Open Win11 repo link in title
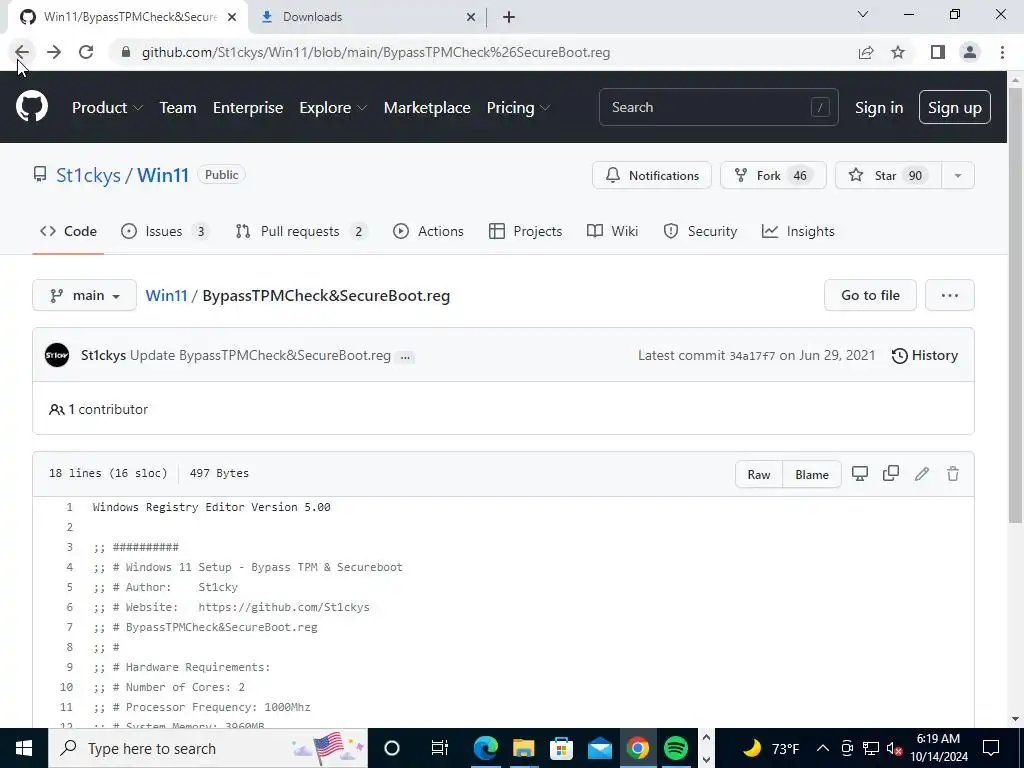The height and width of the screenshot is (768, 1024). [163, 175]
